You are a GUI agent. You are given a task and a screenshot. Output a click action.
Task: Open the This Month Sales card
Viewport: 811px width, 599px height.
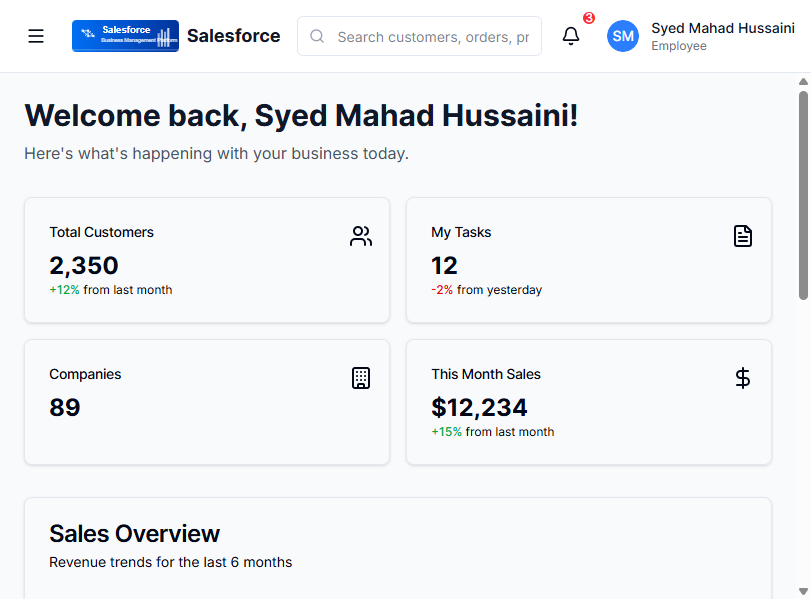pos(589,402)
